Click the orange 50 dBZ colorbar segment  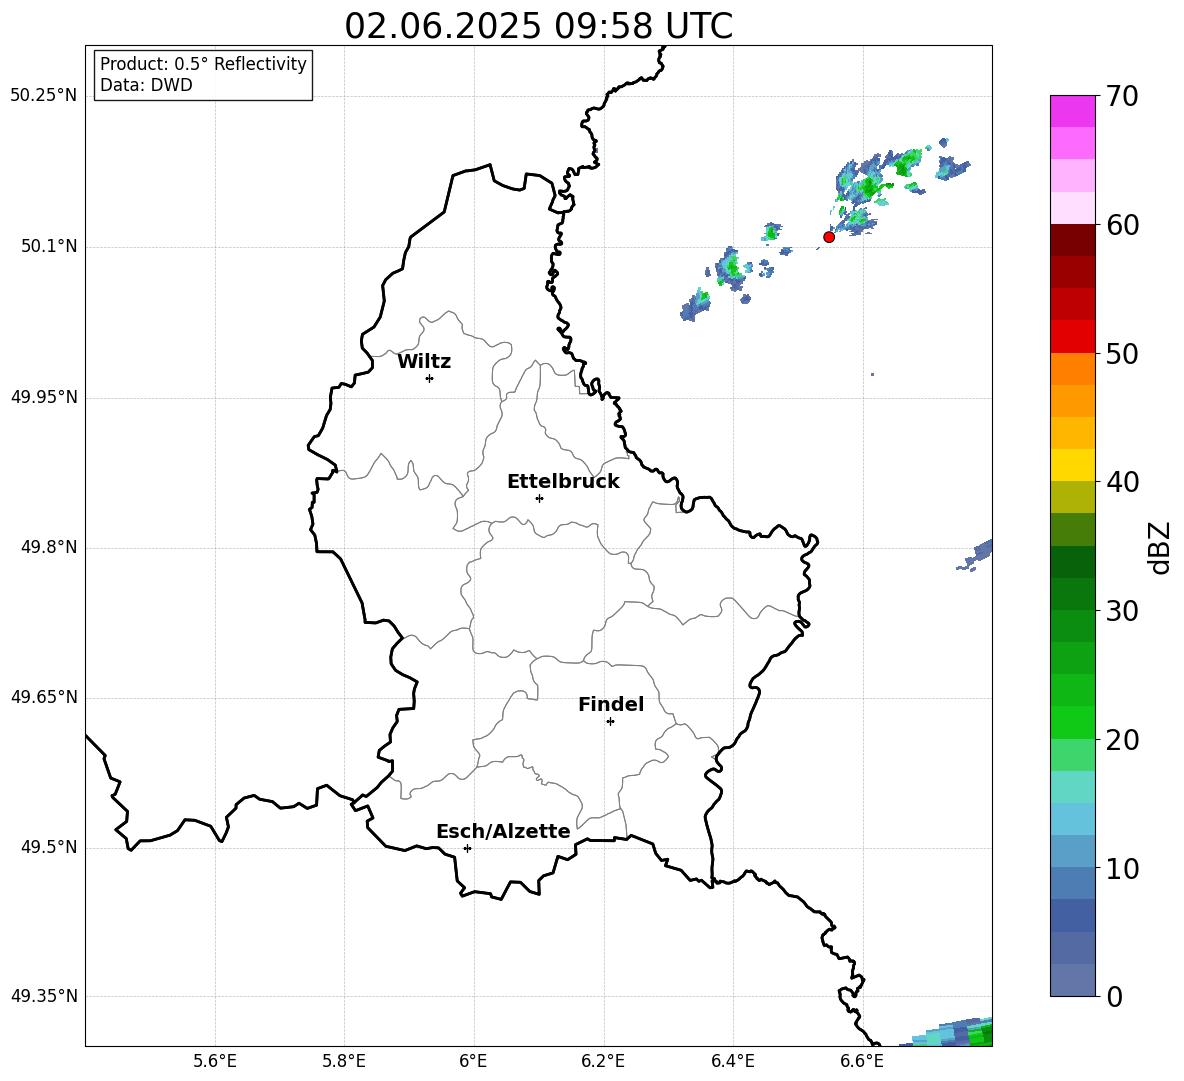point(1072,369)
